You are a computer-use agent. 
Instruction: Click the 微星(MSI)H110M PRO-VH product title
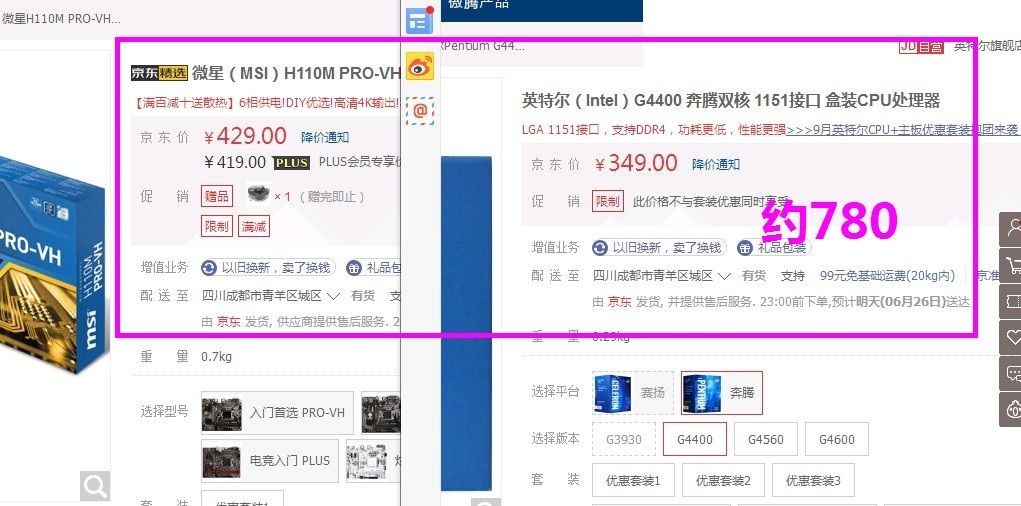click(296, 73)
